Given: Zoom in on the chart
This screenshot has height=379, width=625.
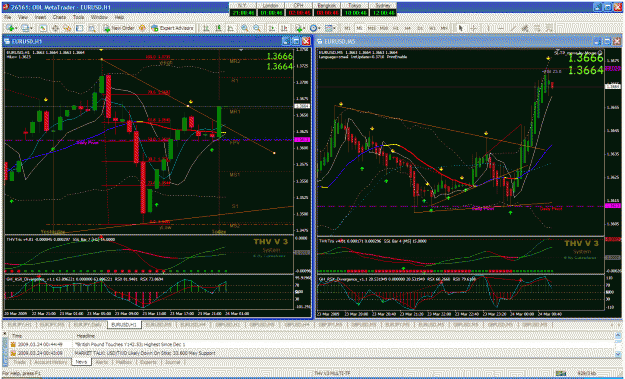Looking at the screenshot, I should 244,28.
